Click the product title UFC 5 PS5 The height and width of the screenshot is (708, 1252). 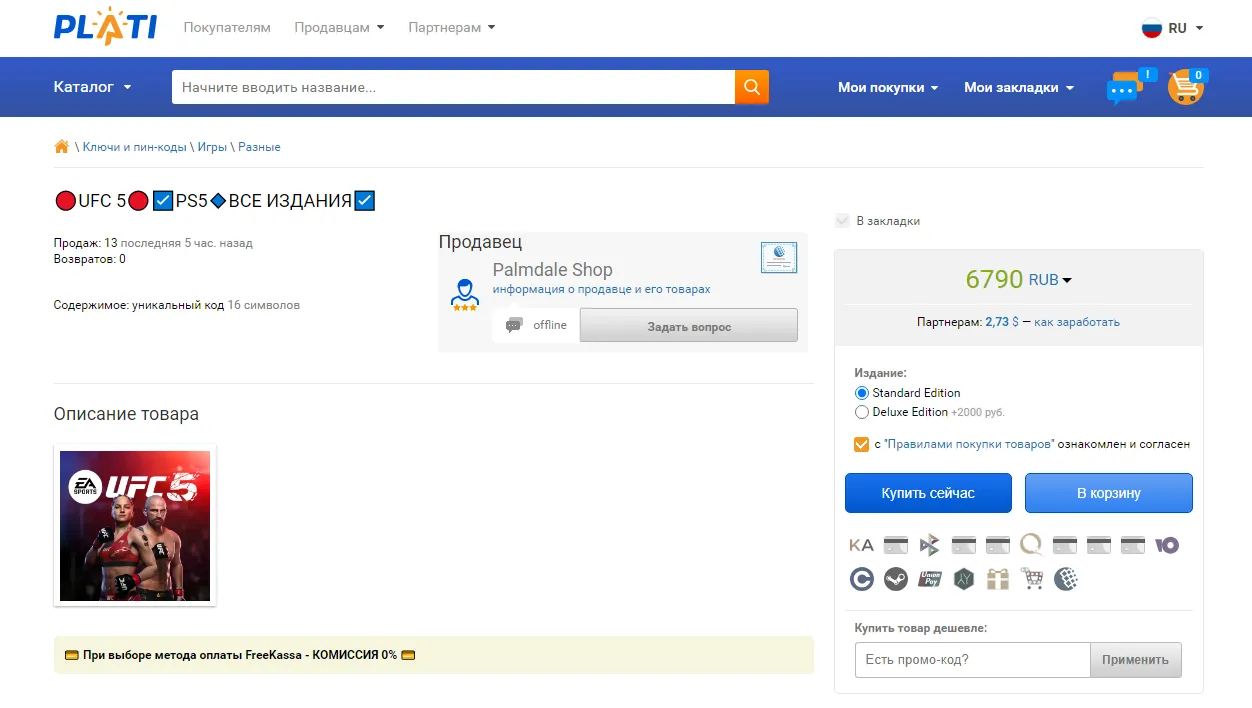click(215, 201)
